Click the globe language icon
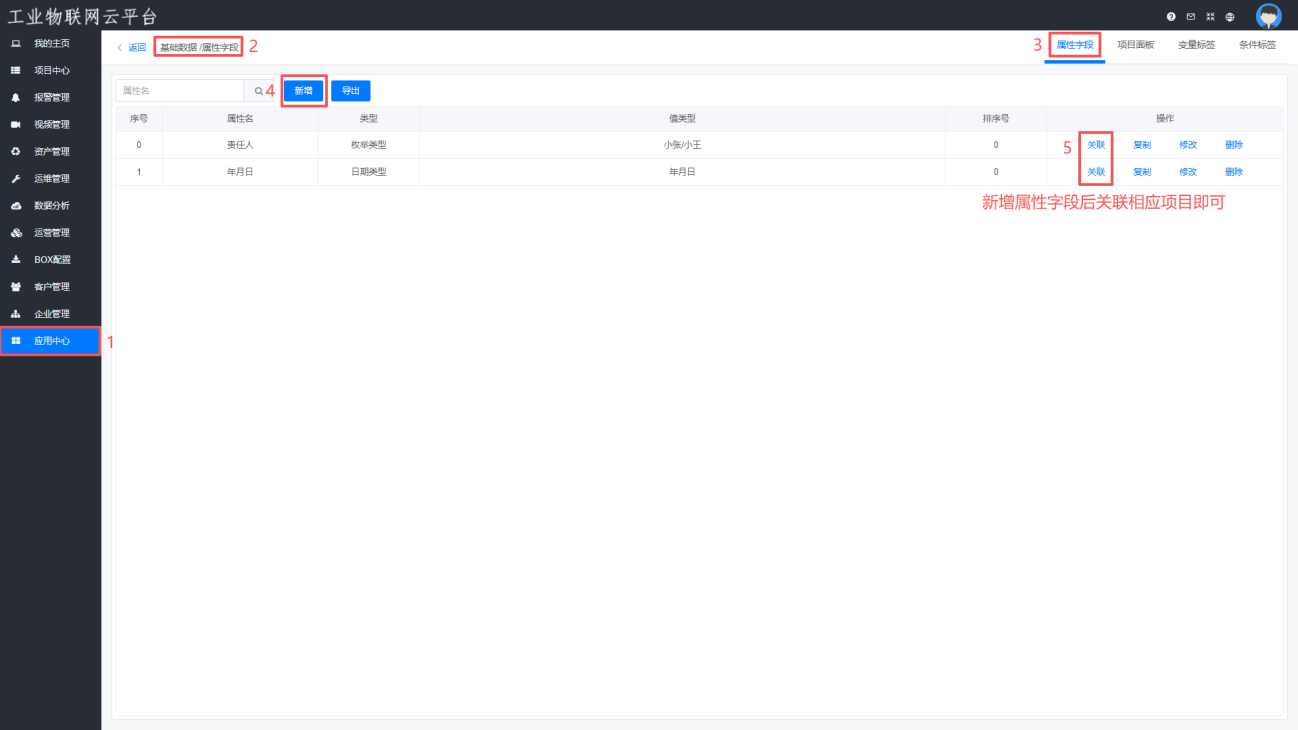Image resolution: width=1298 pixels, height=730 pixels. [x=1229, y=17]
